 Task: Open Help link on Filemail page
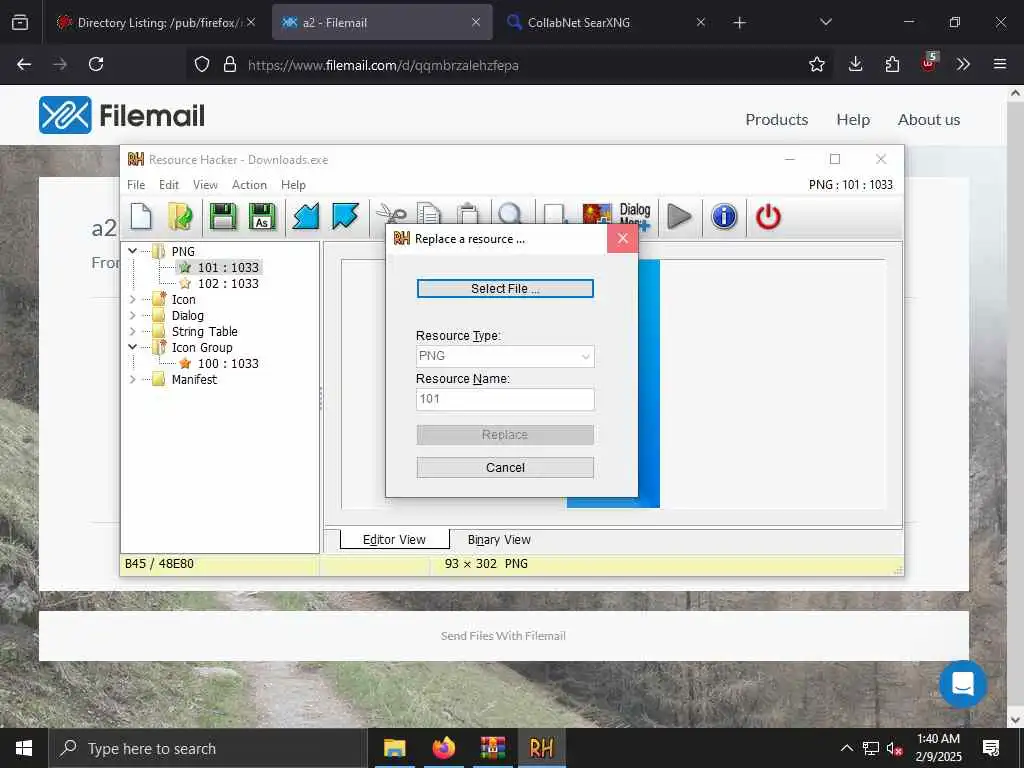click(x=853, y=120)
